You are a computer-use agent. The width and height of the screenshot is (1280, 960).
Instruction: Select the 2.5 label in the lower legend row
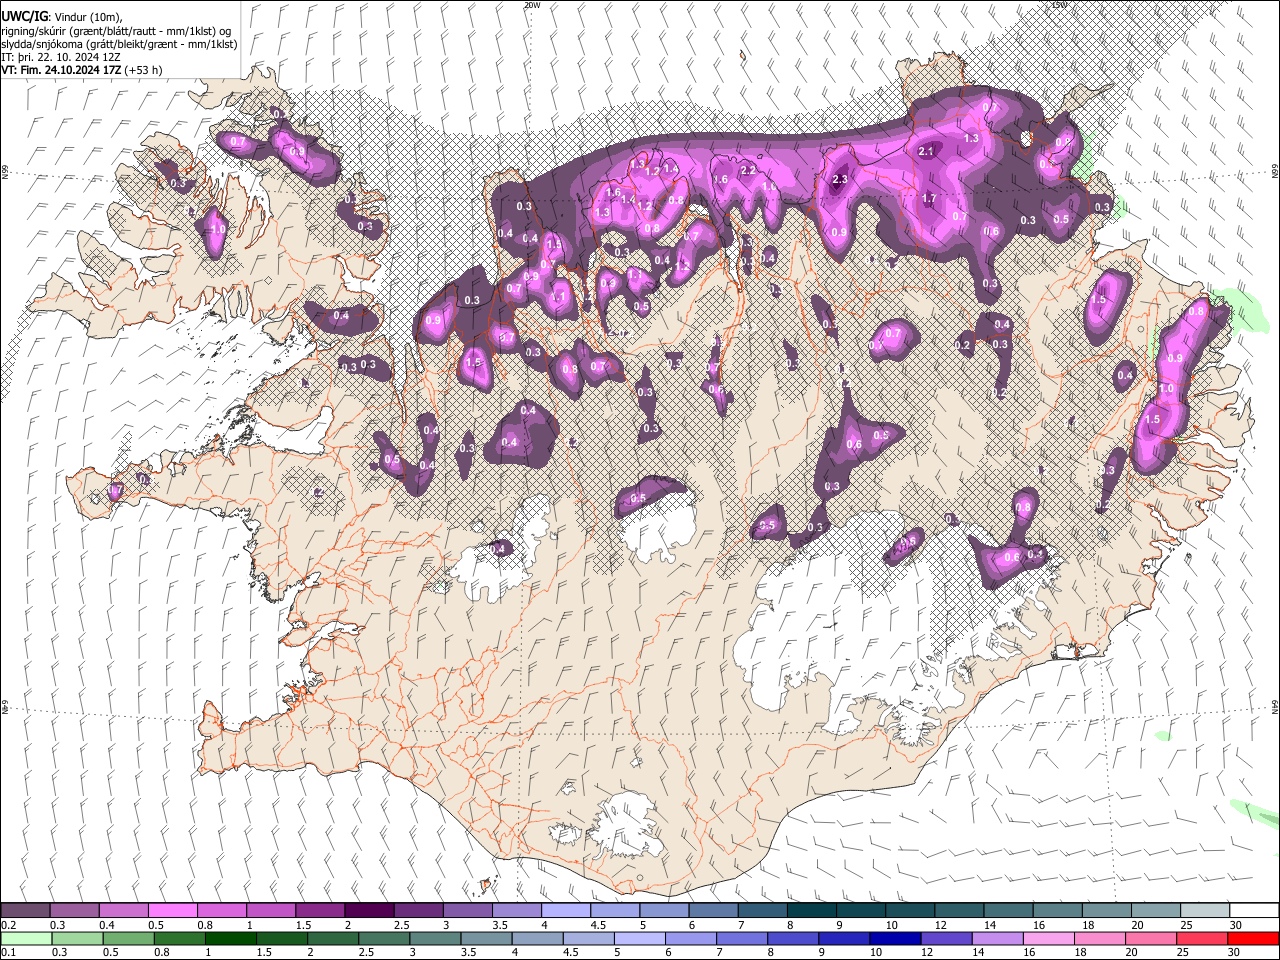click(365, 952)
